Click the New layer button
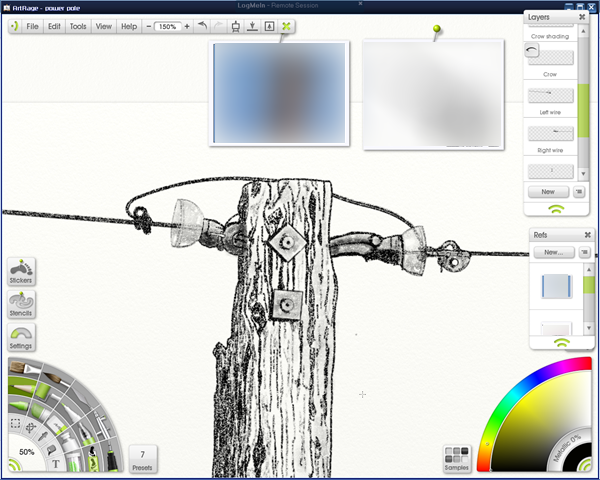 coord(548,192)
